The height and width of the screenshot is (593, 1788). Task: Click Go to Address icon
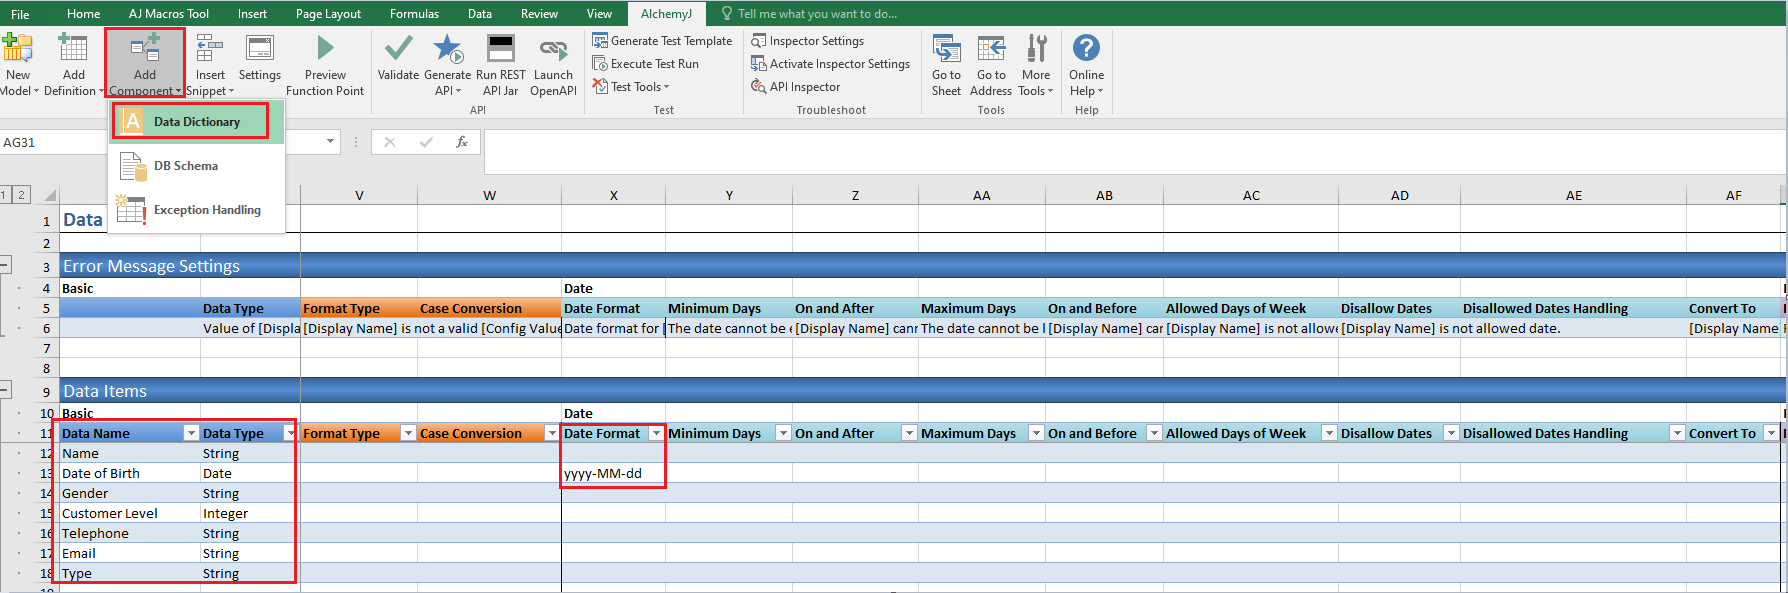pyautogui.click(x=991, y=50)
